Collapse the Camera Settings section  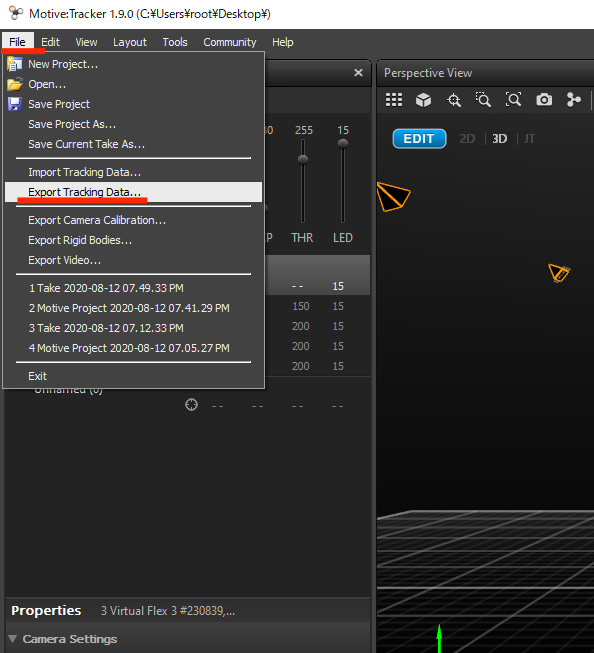(12, 638)
